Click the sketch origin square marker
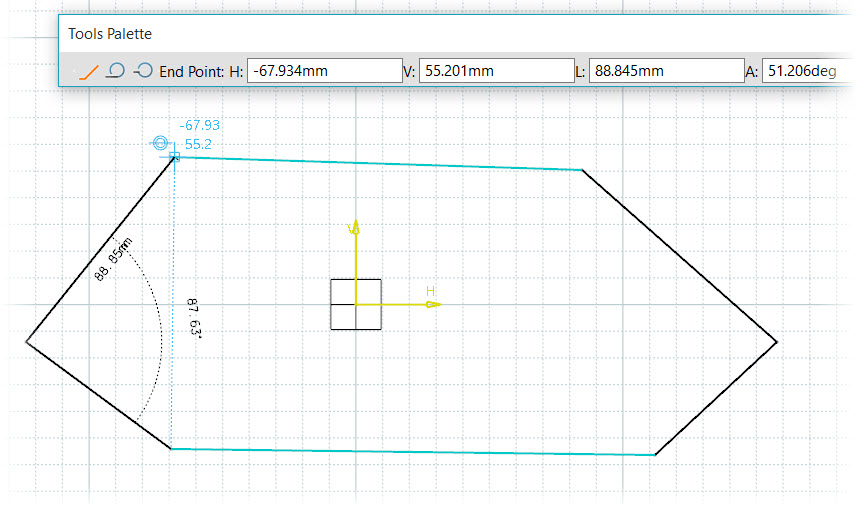 click(356, 304)
